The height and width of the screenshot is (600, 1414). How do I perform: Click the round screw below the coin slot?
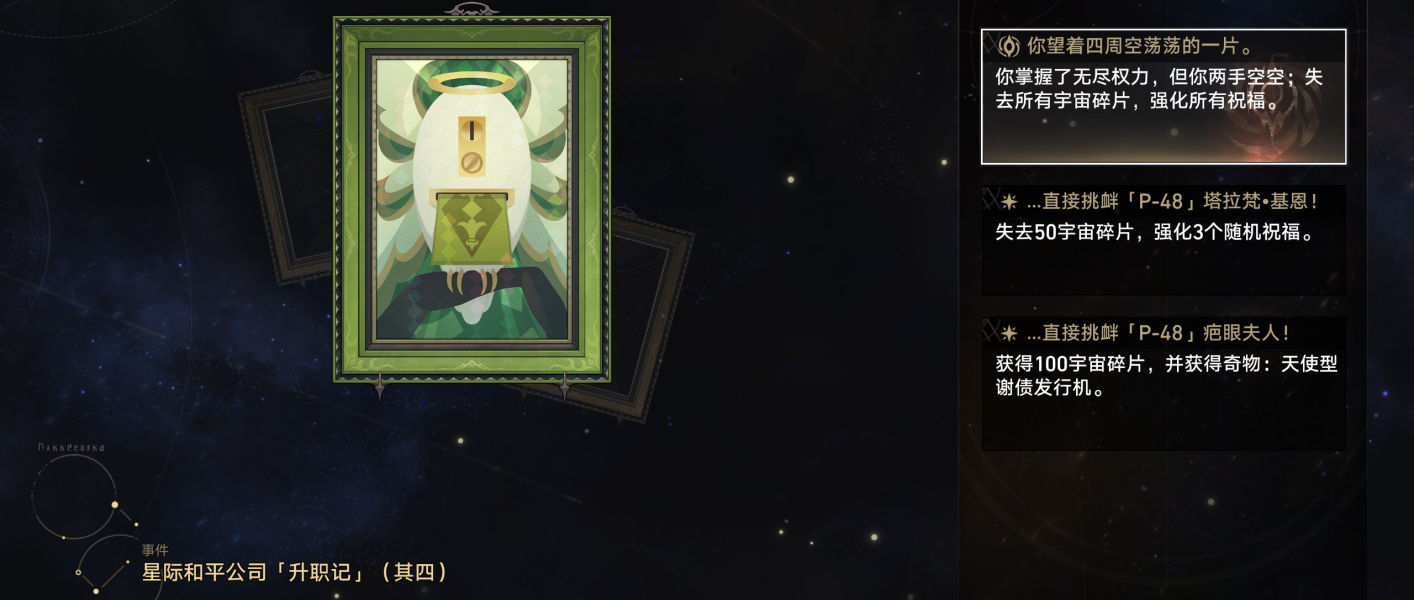472,161
